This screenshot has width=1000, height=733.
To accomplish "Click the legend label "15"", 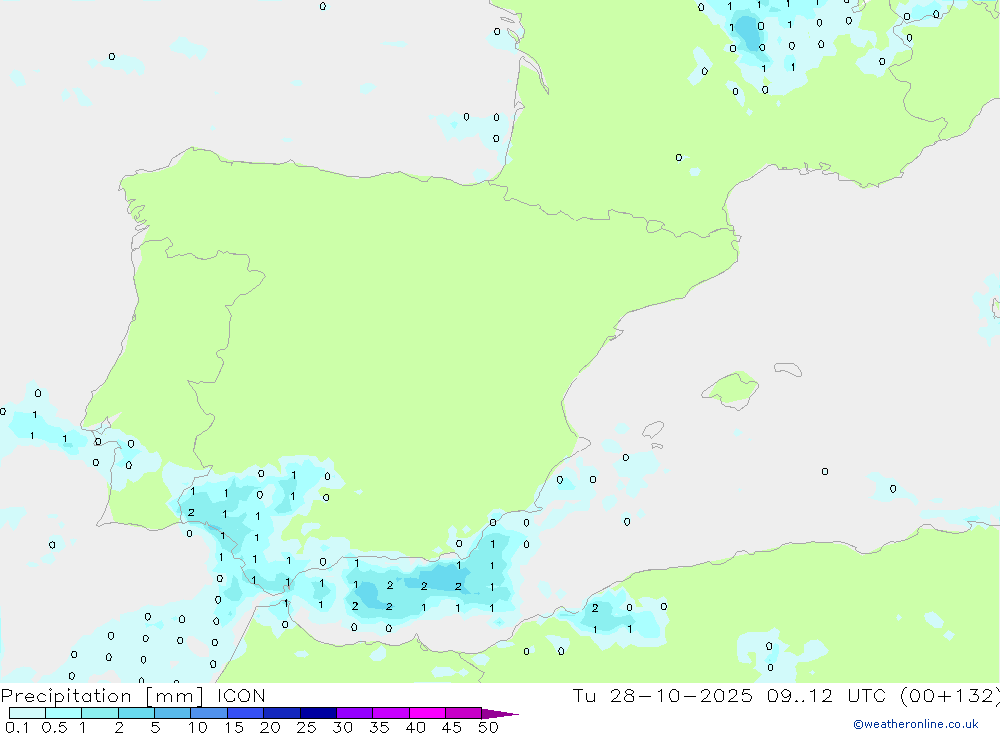I will [234, 727].
